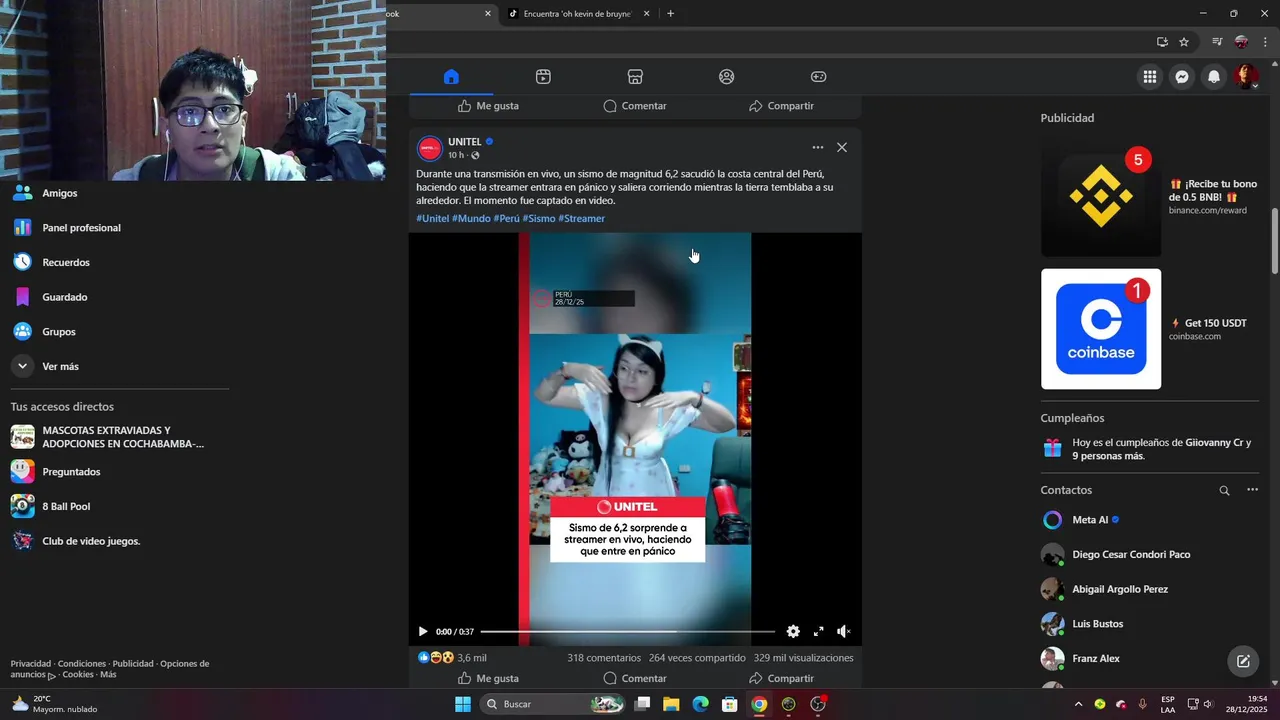Click the #Streamer hashtag

point(582,218)
